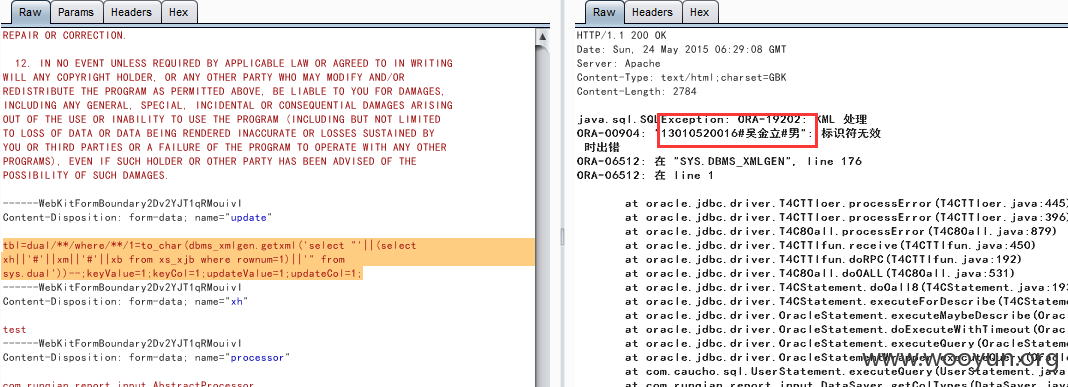Click the 'T4CTTIoer.java:445' stack trace line
Viewport: 1068px width, 387px height.
coord(847,203)
